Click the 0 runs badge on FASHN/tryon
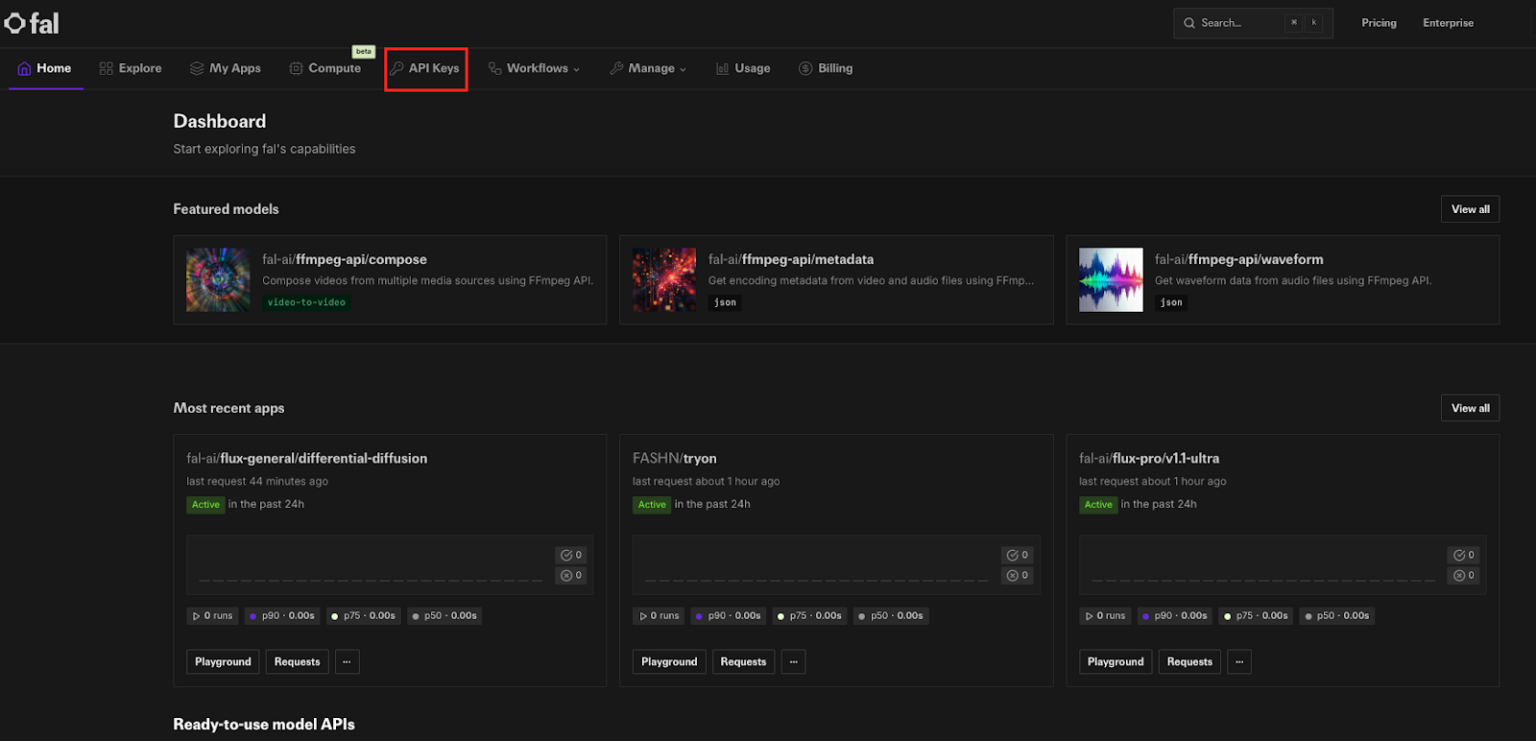The height and width of the screenshot is (741, 1536). pos(659,616)
